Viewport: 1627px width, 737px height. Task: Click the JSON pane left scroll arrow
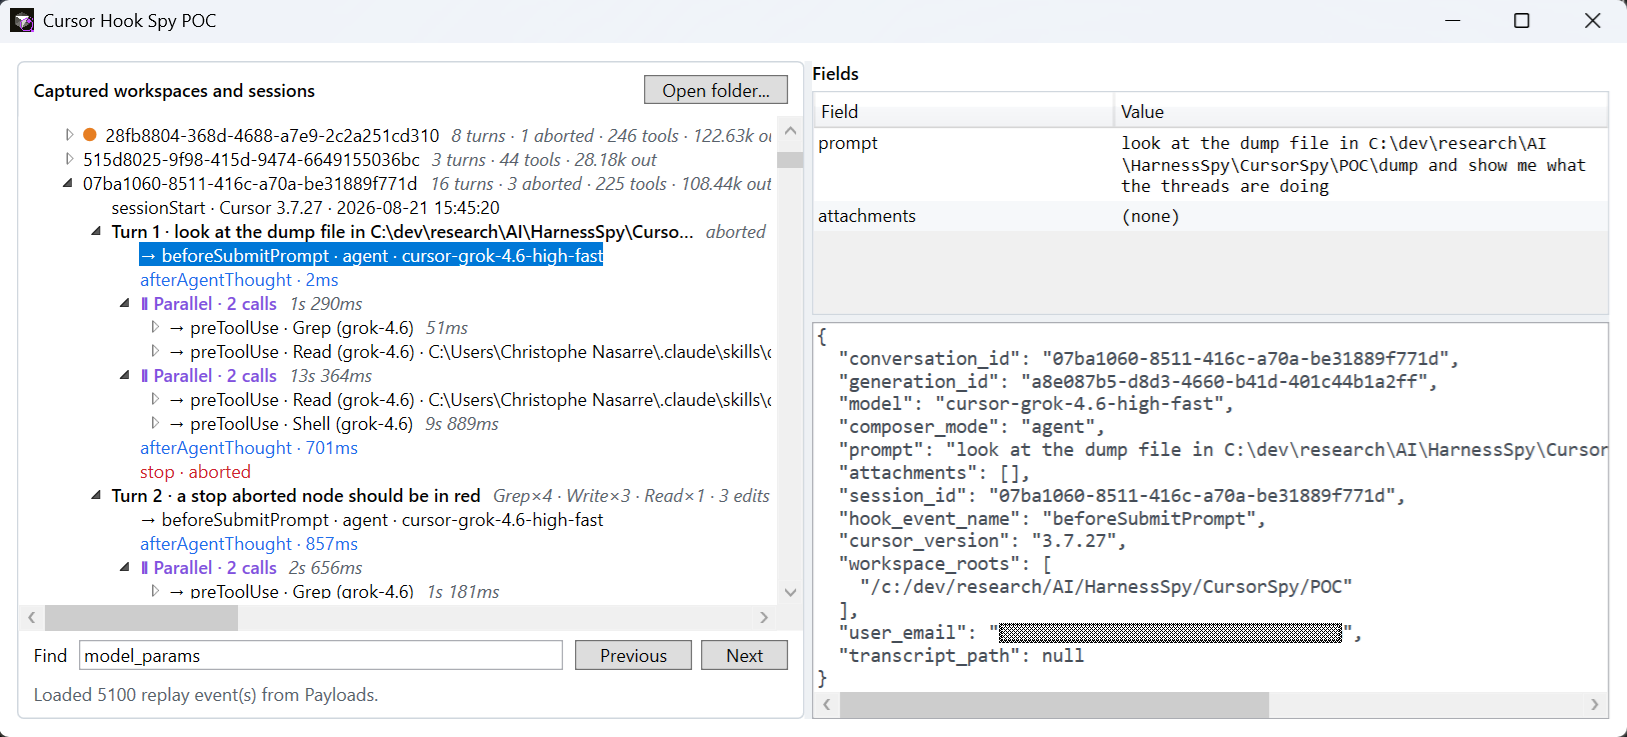point(827,705)
